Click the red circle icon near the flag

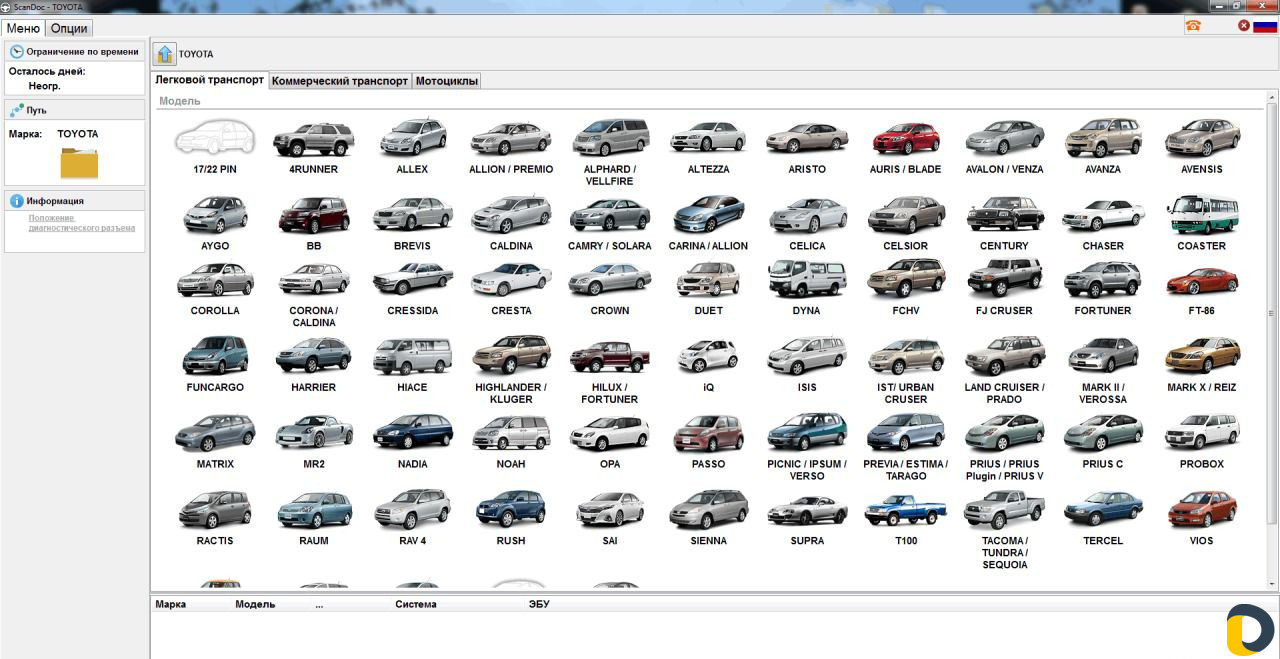tap(1244, 26)
